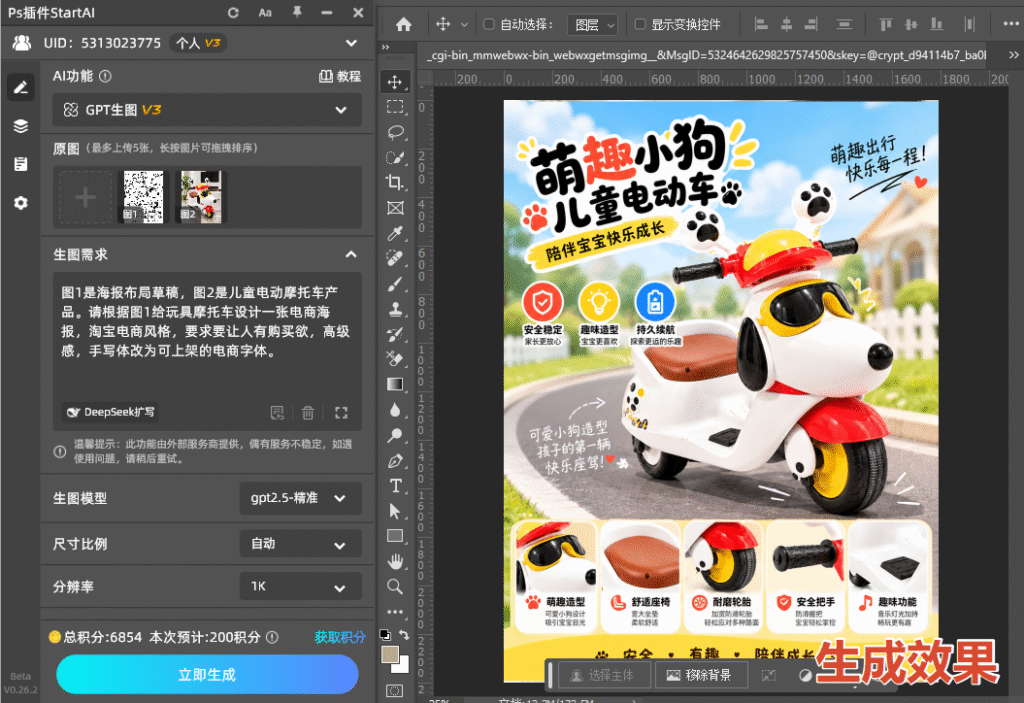Go to Photoshop home screen
1024x703 pixels.
[x=404, y=25]
